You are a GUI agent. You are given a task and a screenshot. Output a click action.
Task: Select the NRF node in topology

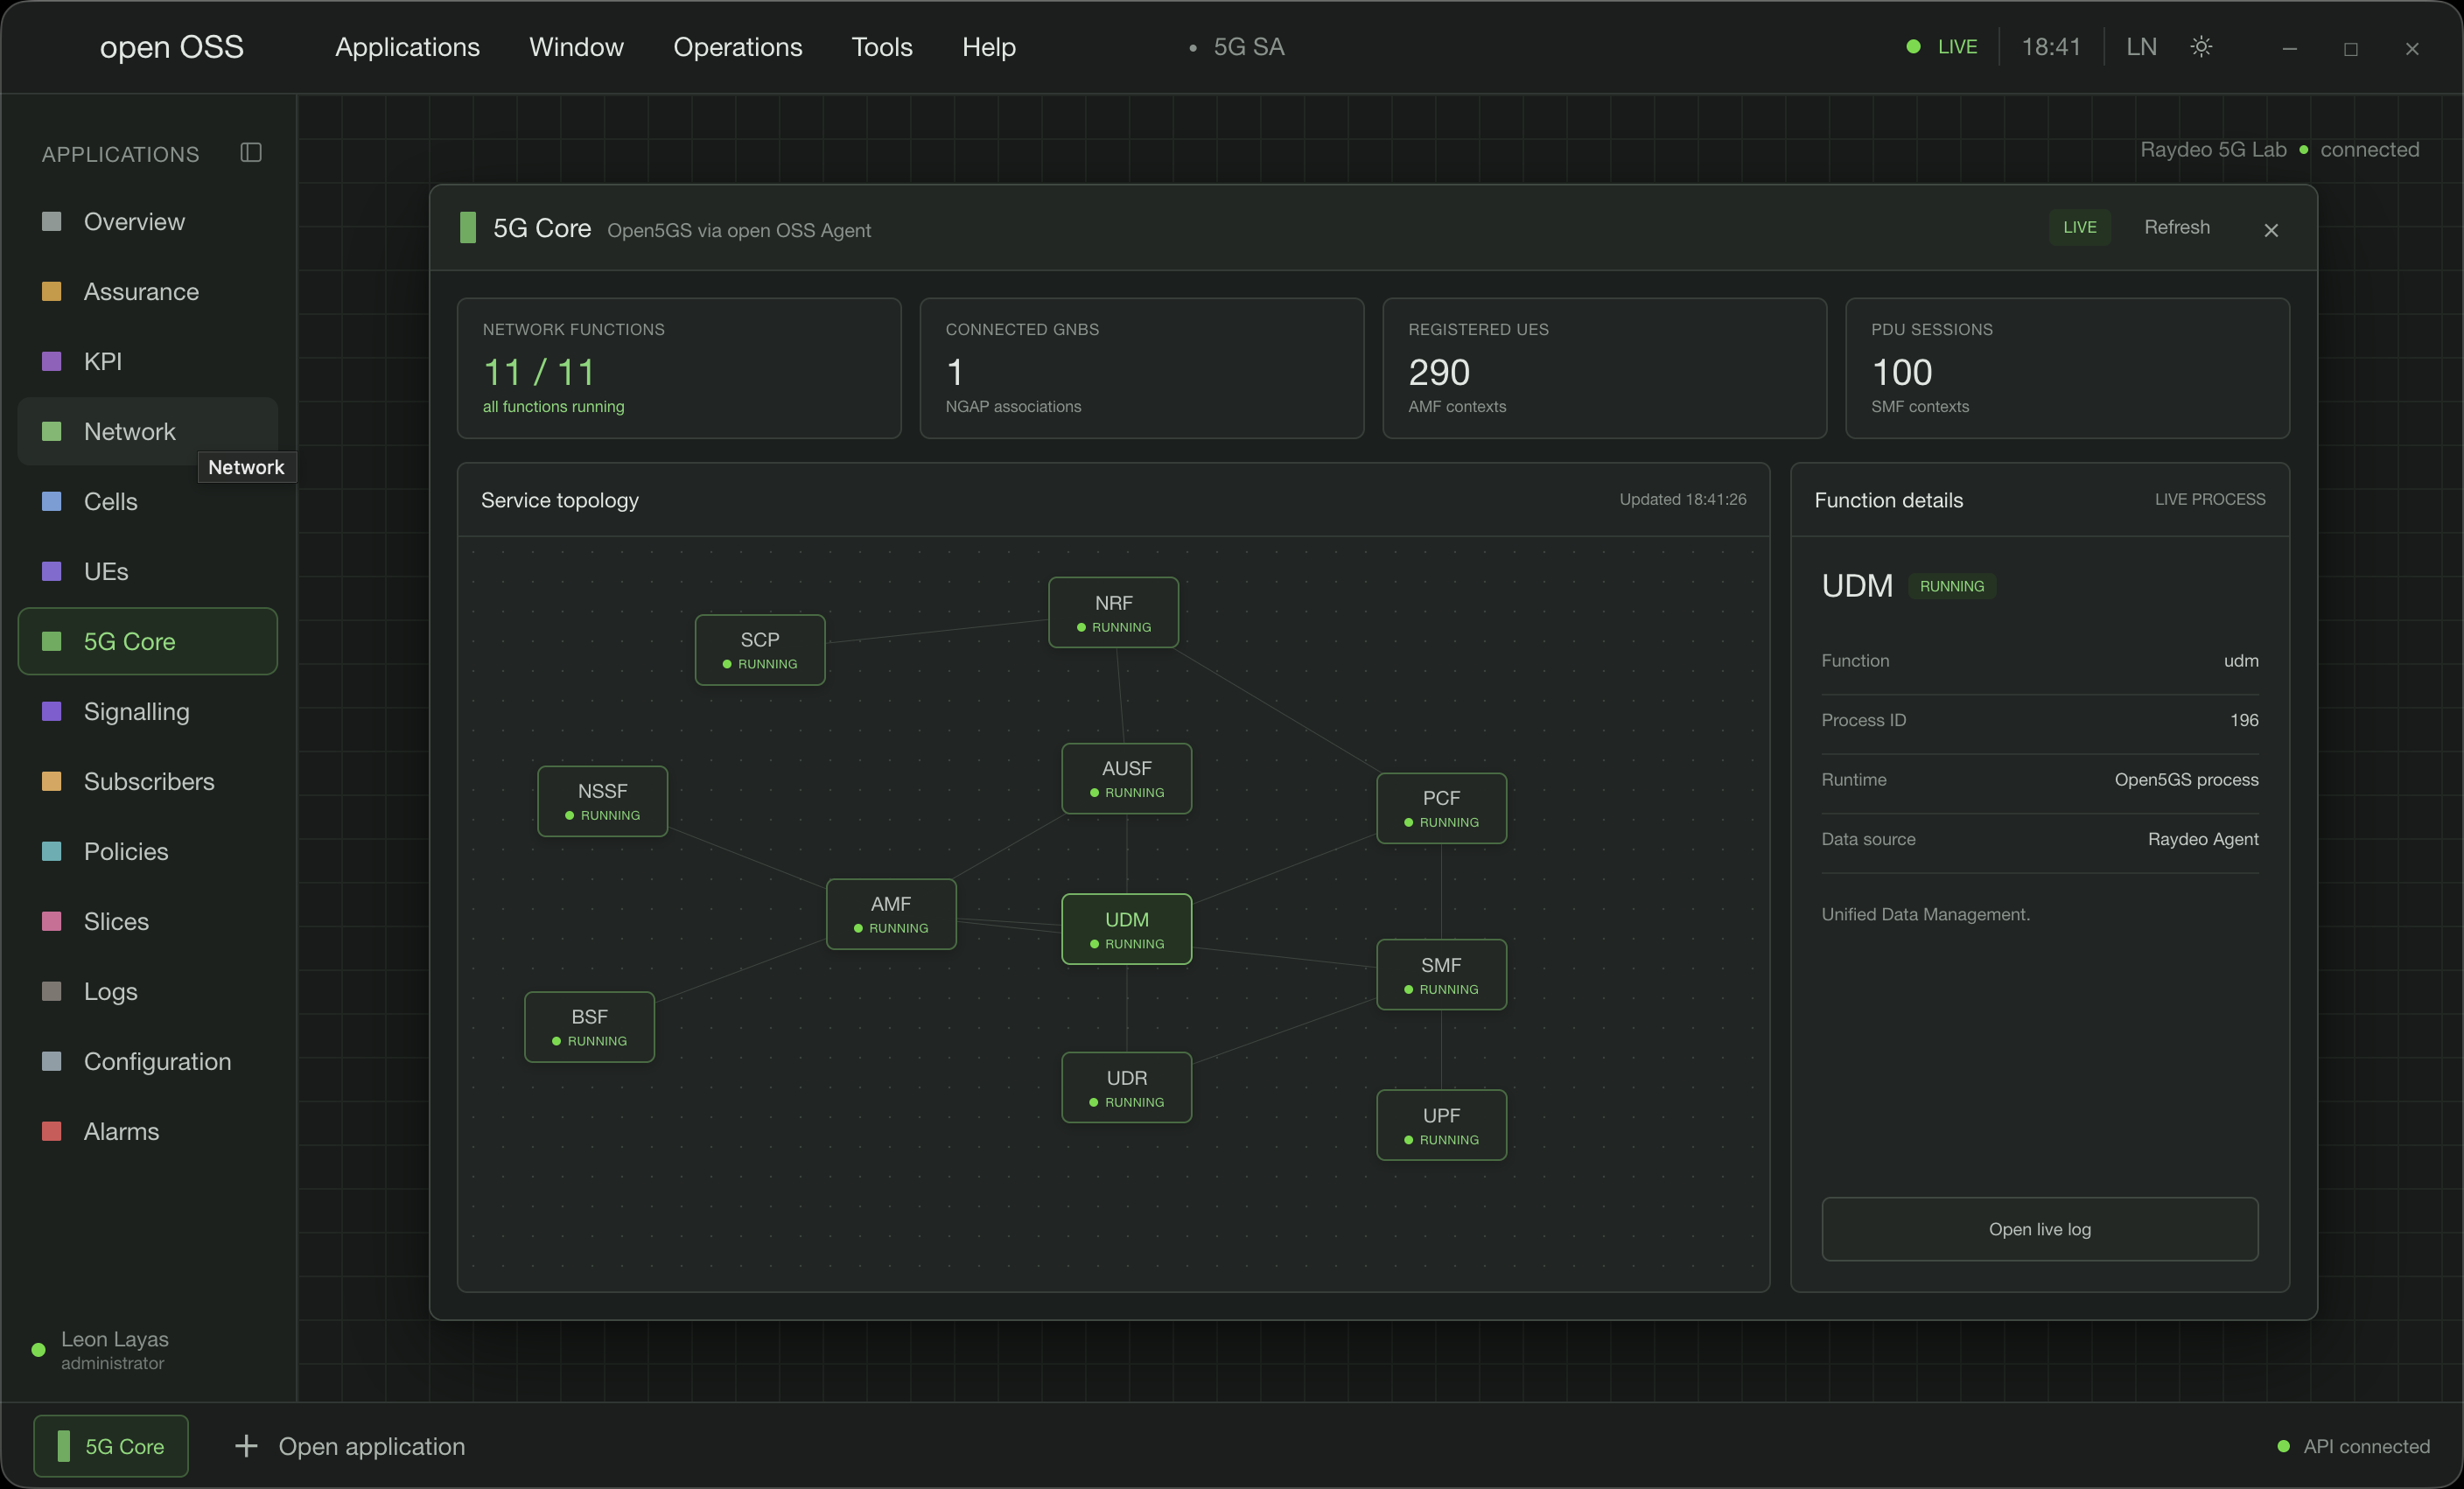tap(1113, 612)
